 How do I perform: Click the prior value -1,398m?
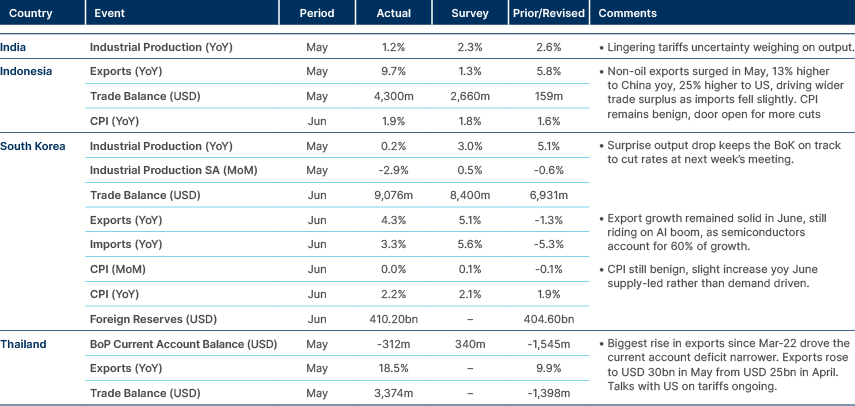click(549, 393)
